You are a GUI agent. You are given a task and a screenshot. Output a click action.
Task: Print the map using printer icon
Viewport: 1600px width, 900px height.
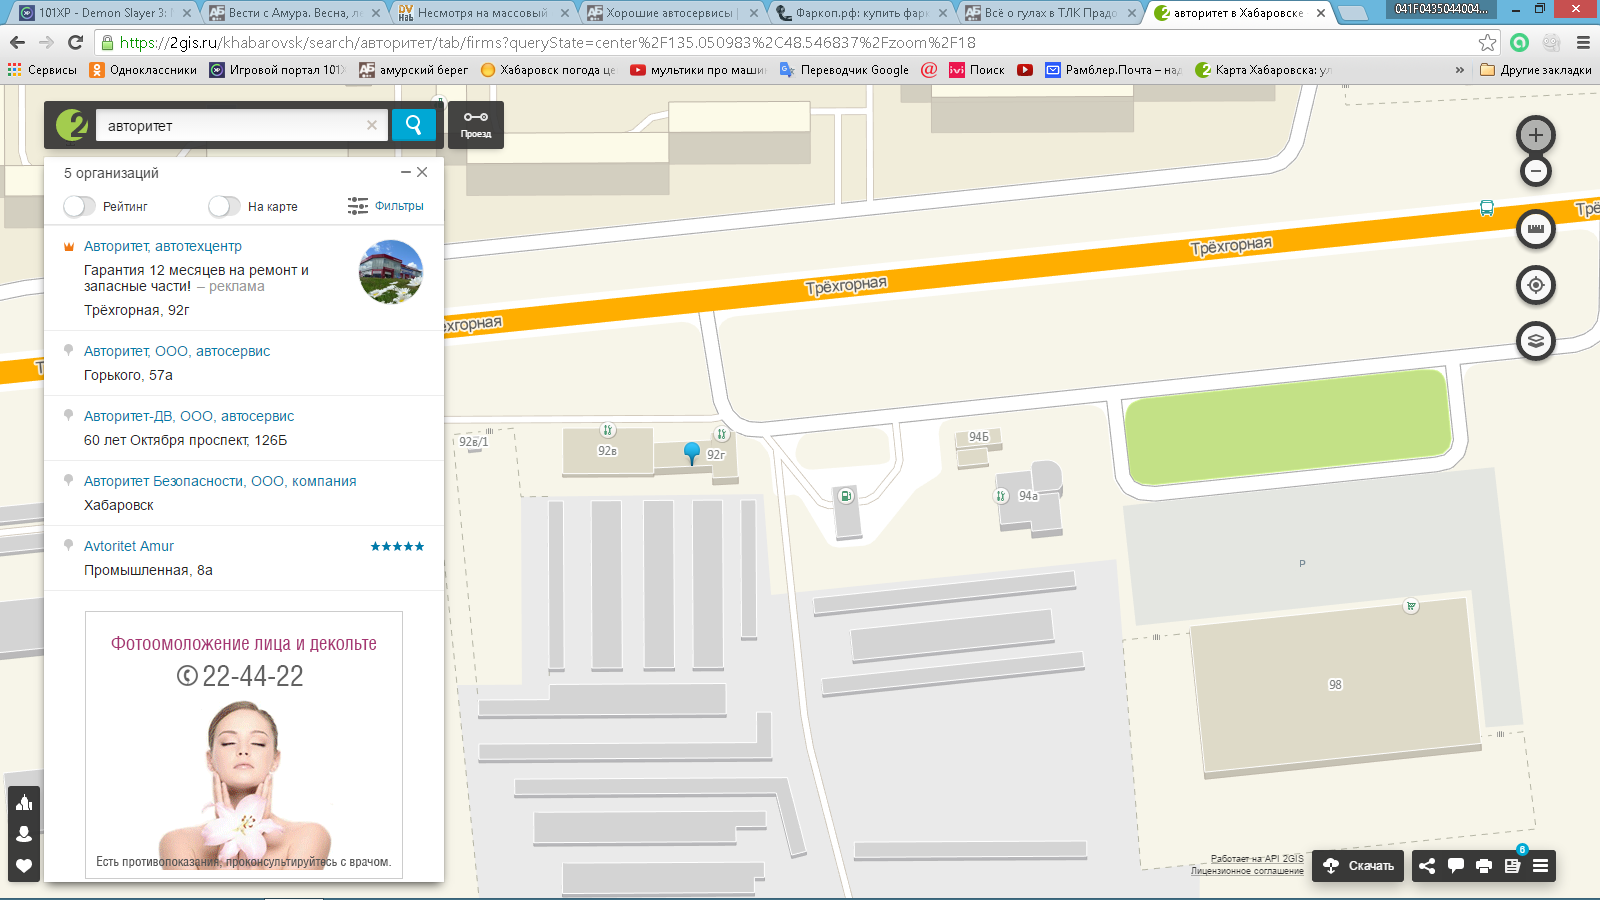pos(1484,866)
